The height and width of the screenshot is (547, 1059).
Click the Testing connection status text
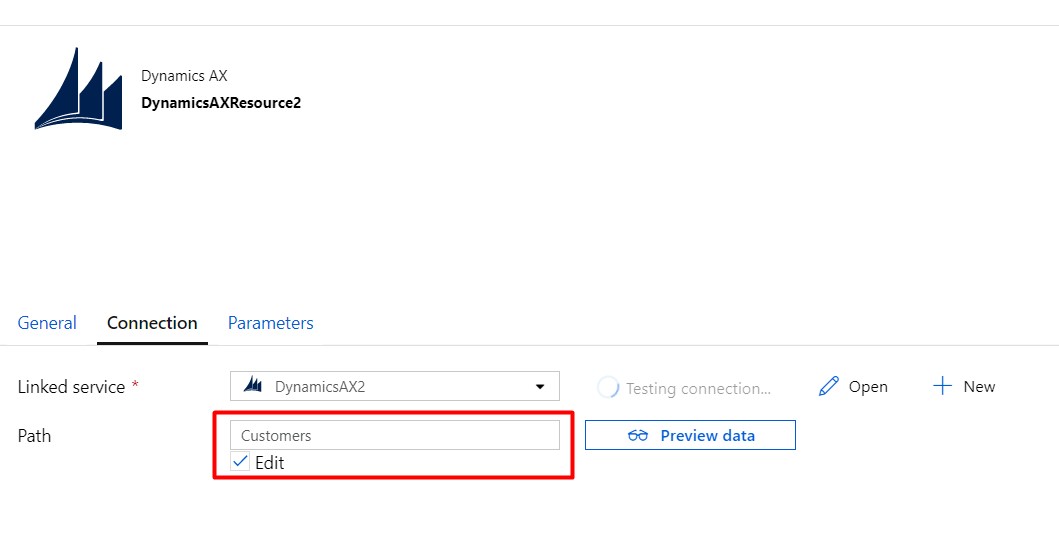(x=698, y=388)
